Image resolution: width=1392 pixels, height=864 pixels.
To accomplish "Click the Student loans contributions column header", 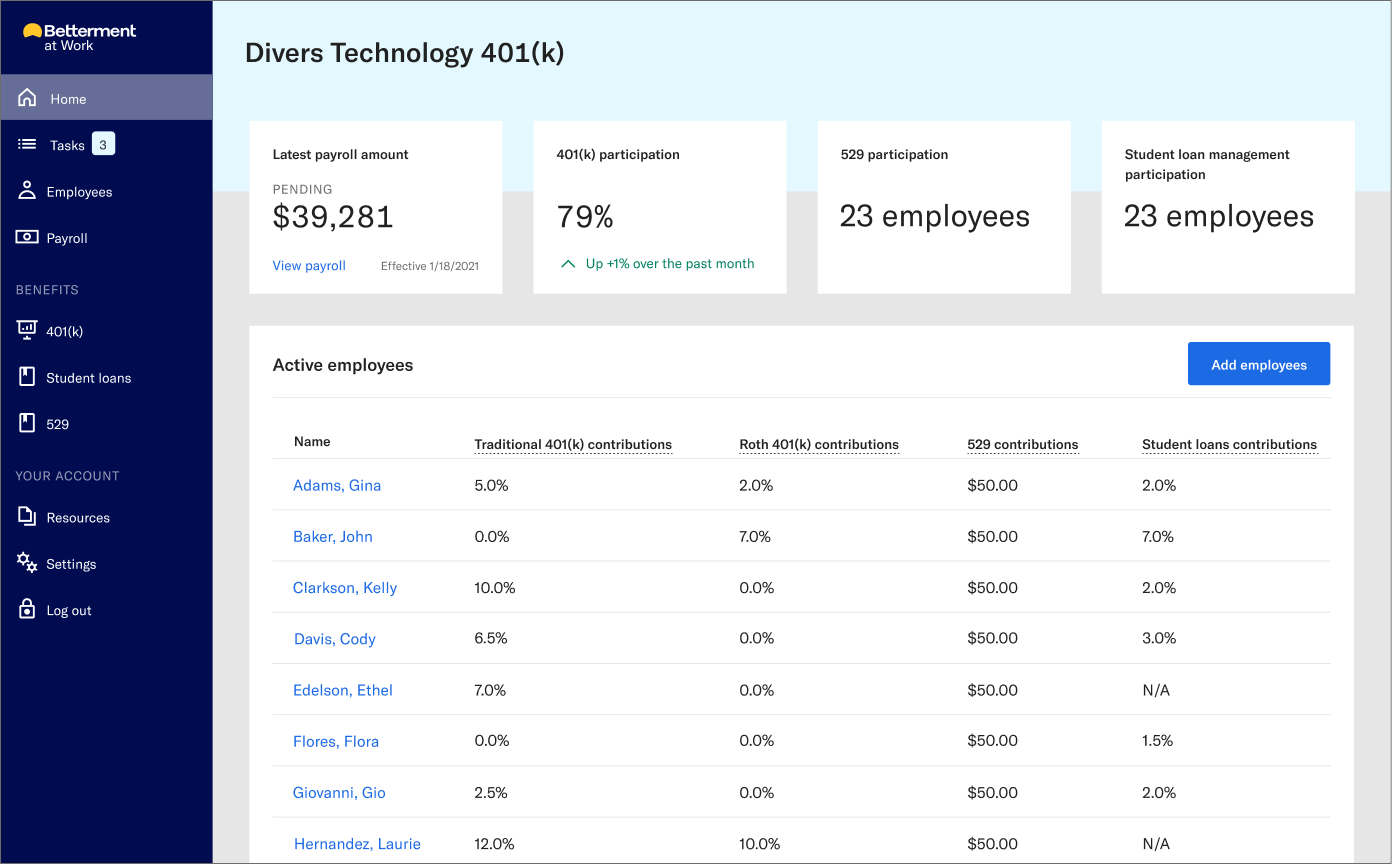I will 1229,444.
